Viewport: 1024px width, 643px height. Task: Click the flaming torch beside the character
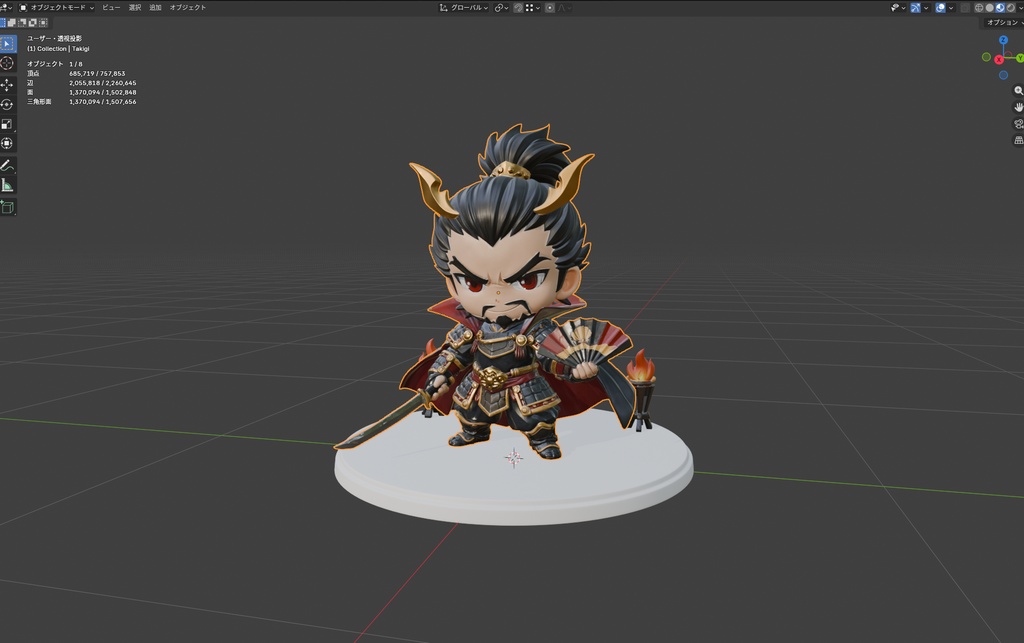tap(642, 390)
